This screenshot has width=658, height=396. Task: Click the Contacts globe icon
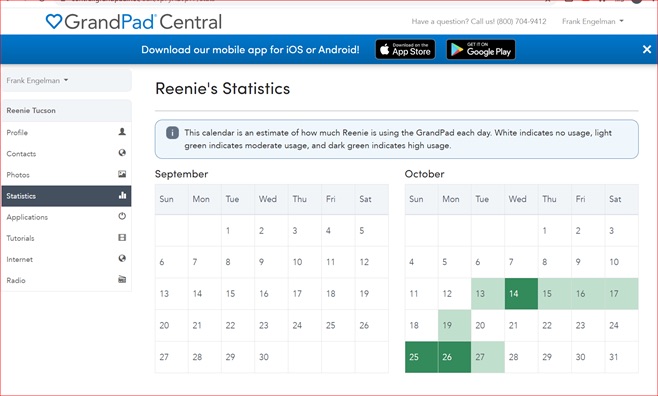pos(122,153)
